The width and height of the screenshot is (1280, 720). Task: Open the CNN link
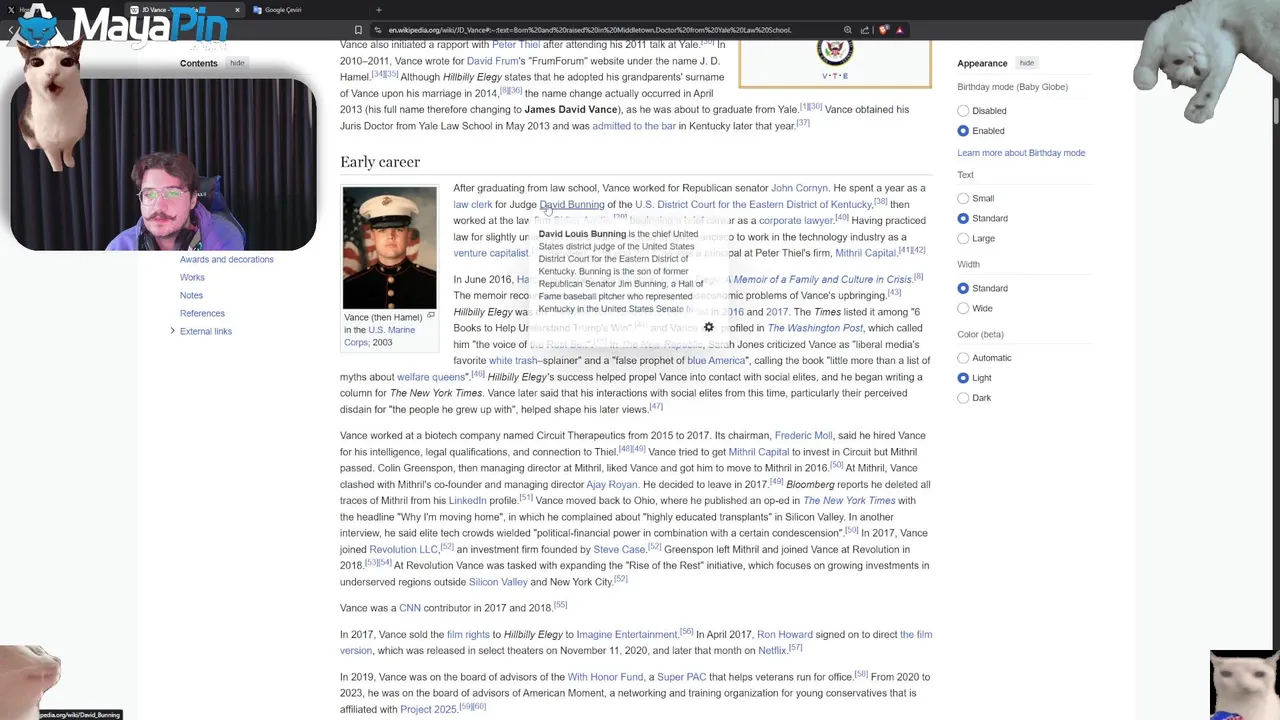point(410,608)
